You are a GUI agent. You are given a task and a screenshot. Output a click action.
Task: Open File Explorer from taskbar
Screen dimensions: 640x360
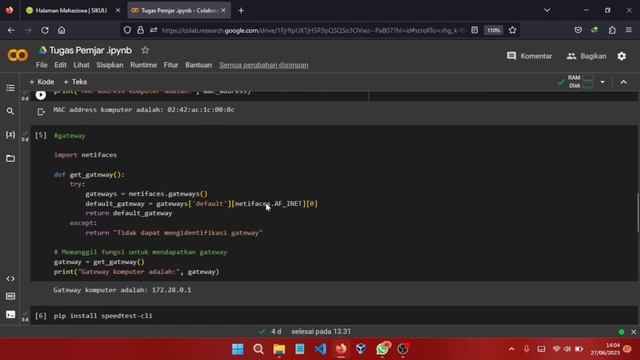279,349
